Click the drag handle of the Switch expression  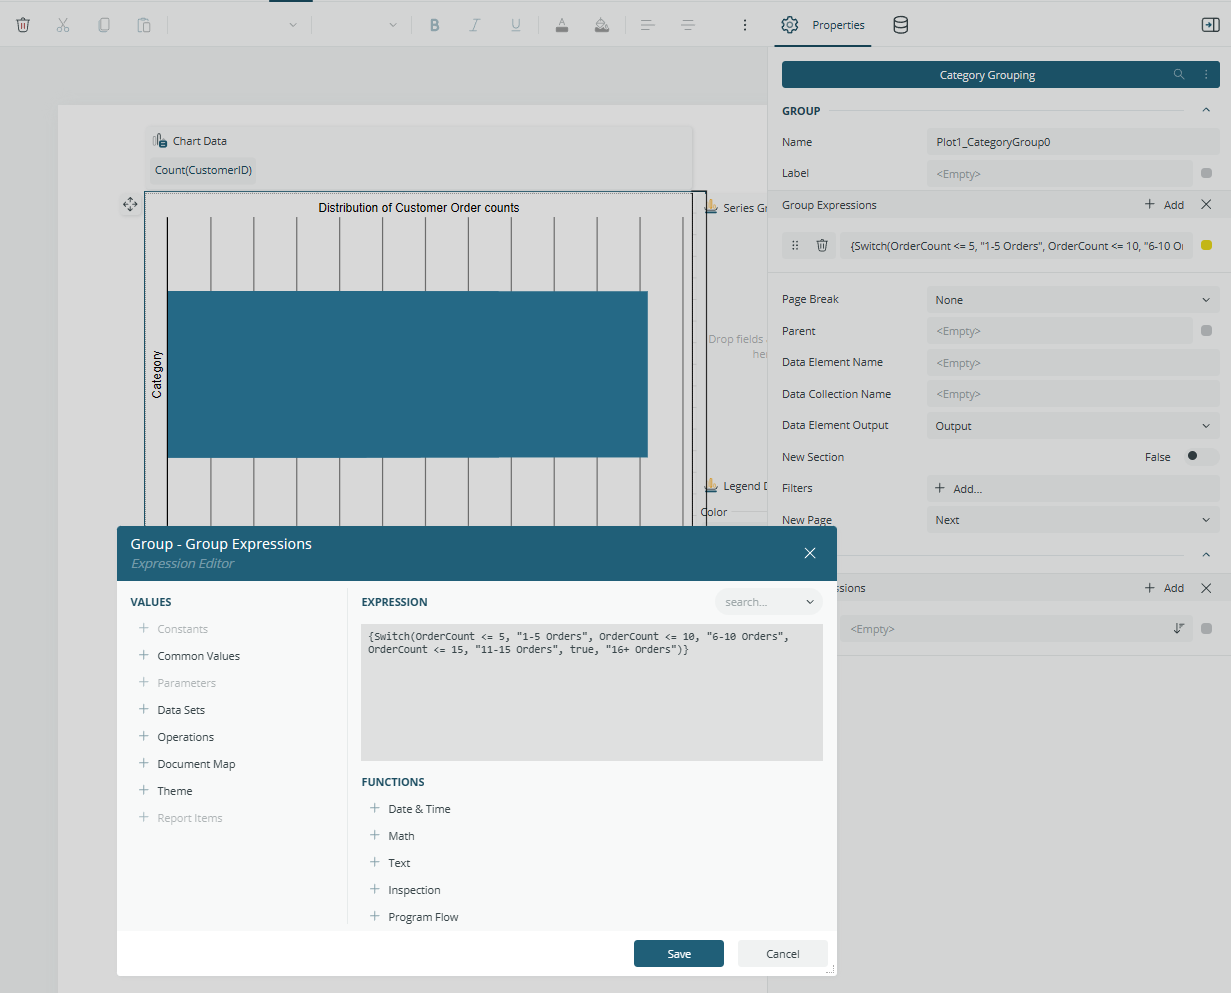point(795,245)
